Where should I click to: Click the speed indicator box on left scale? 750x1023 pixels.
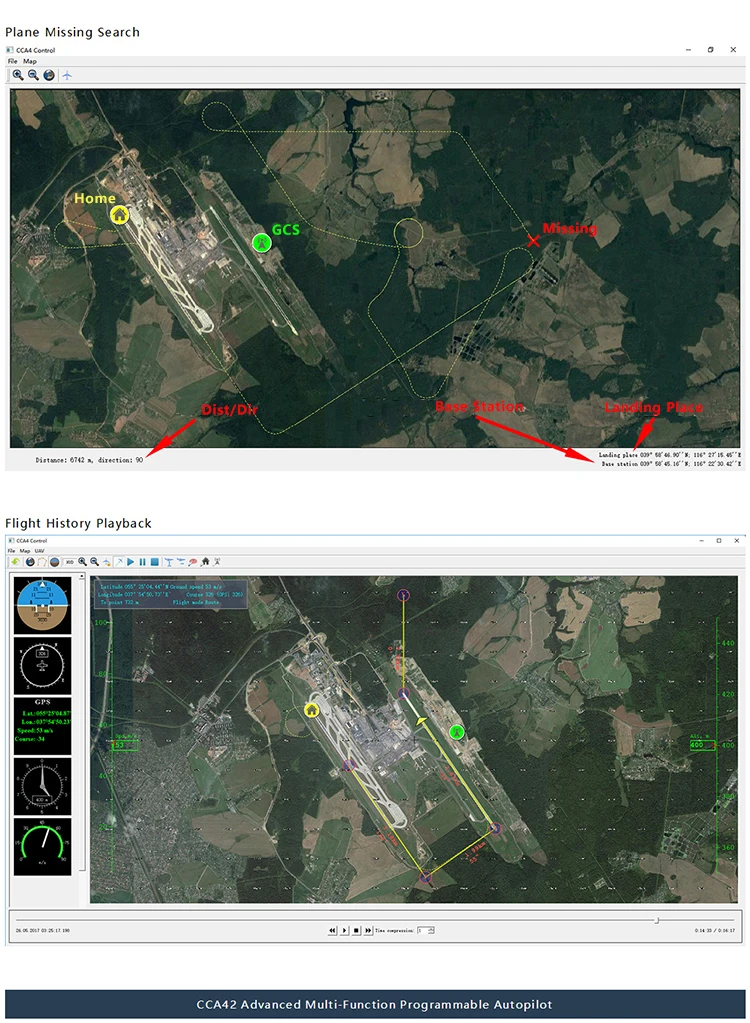pyautogui.click(x=125, y=744)
